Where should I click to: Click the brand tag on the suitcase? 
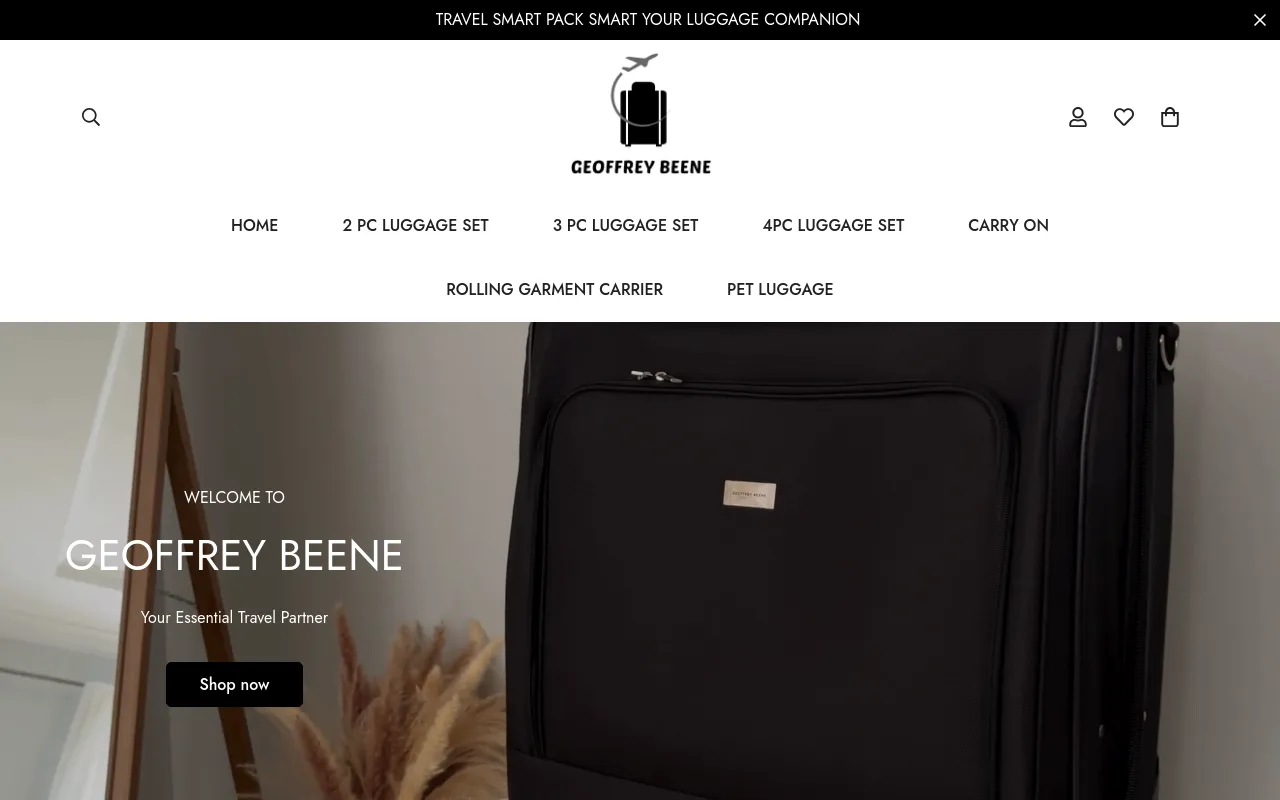pos(749,494)
